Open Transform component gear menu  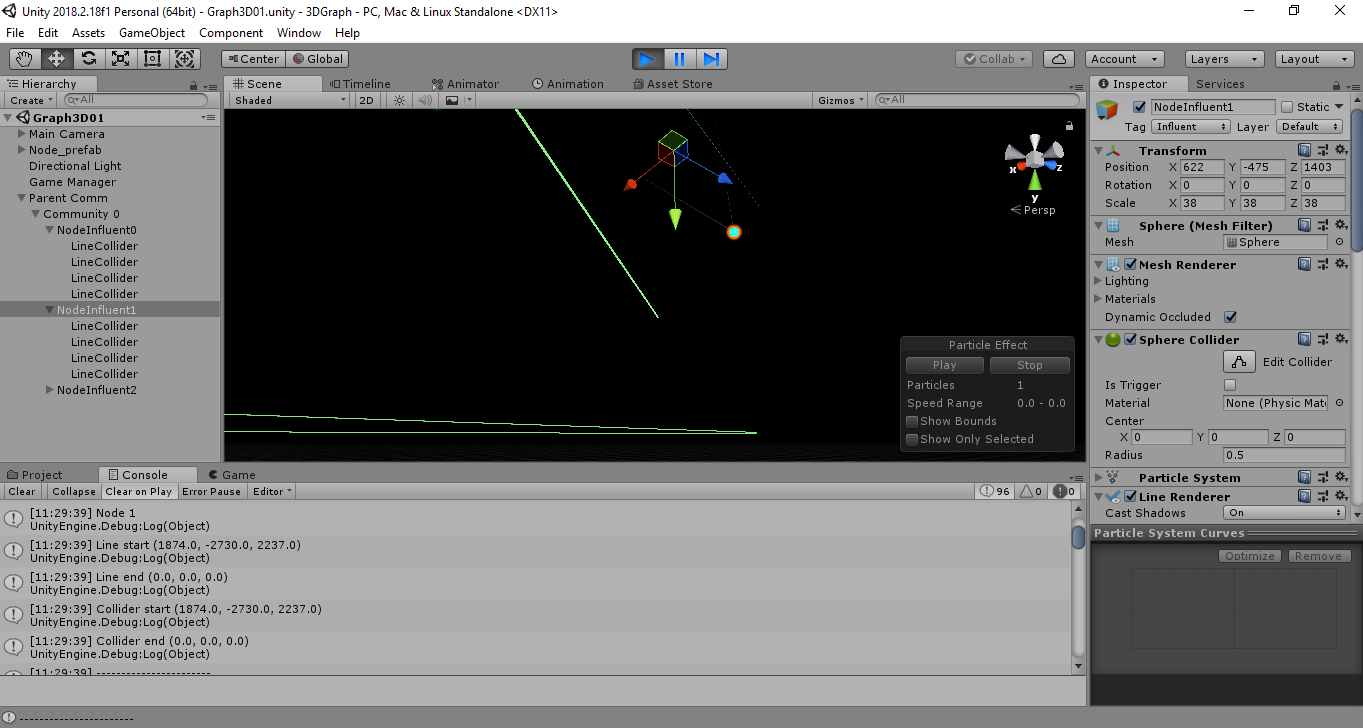point(1341,150)
